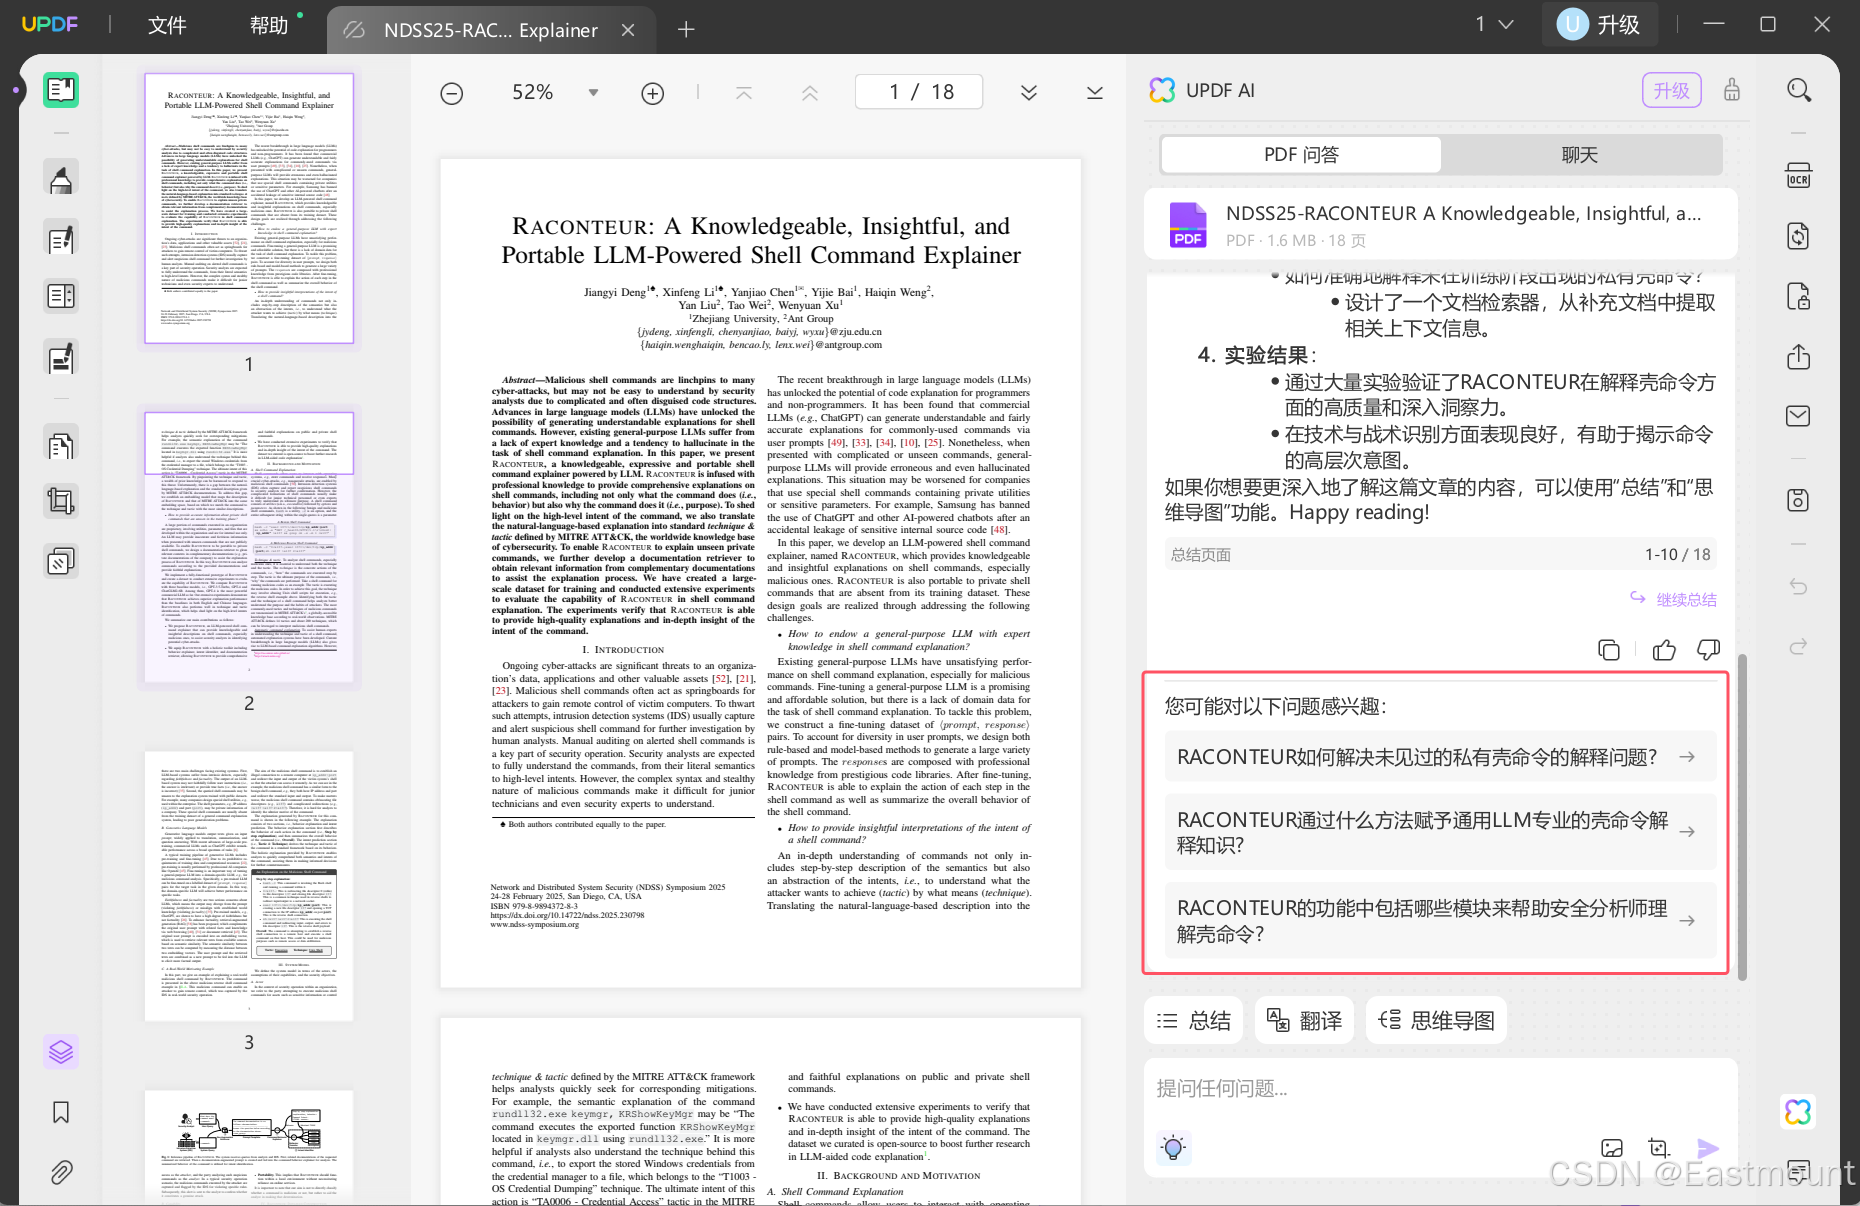Screen dimensions: 1860x1206
Task: Undo the last action arrow
Action: point(1799,586)
